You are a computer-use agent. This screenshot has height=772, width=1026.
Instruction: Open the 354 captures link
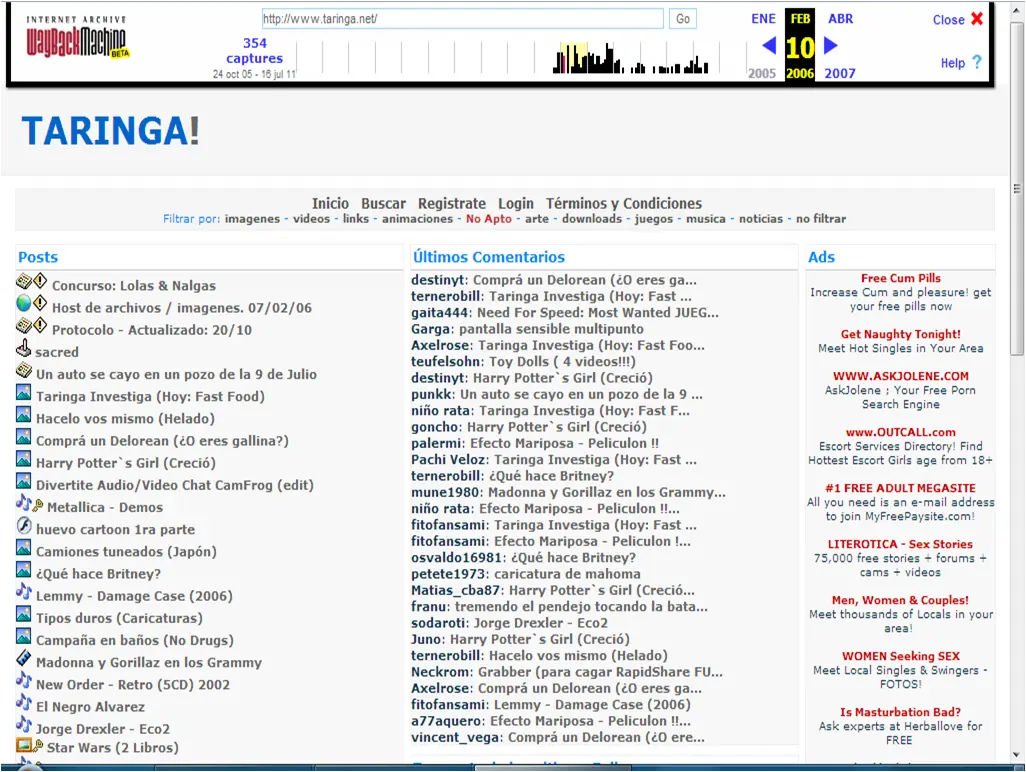coord(255,50)
